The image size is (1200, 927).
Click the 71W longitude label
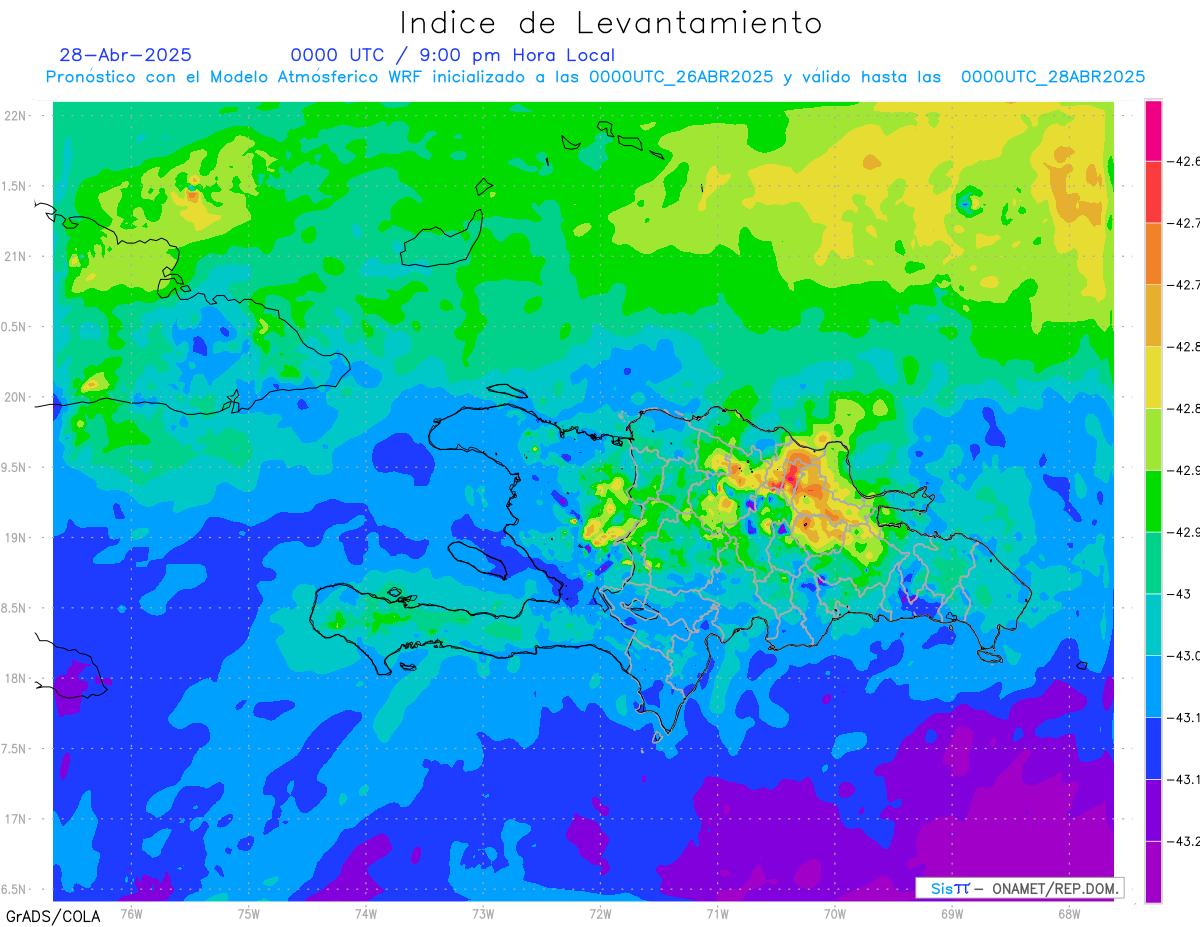tap(717, 913)
